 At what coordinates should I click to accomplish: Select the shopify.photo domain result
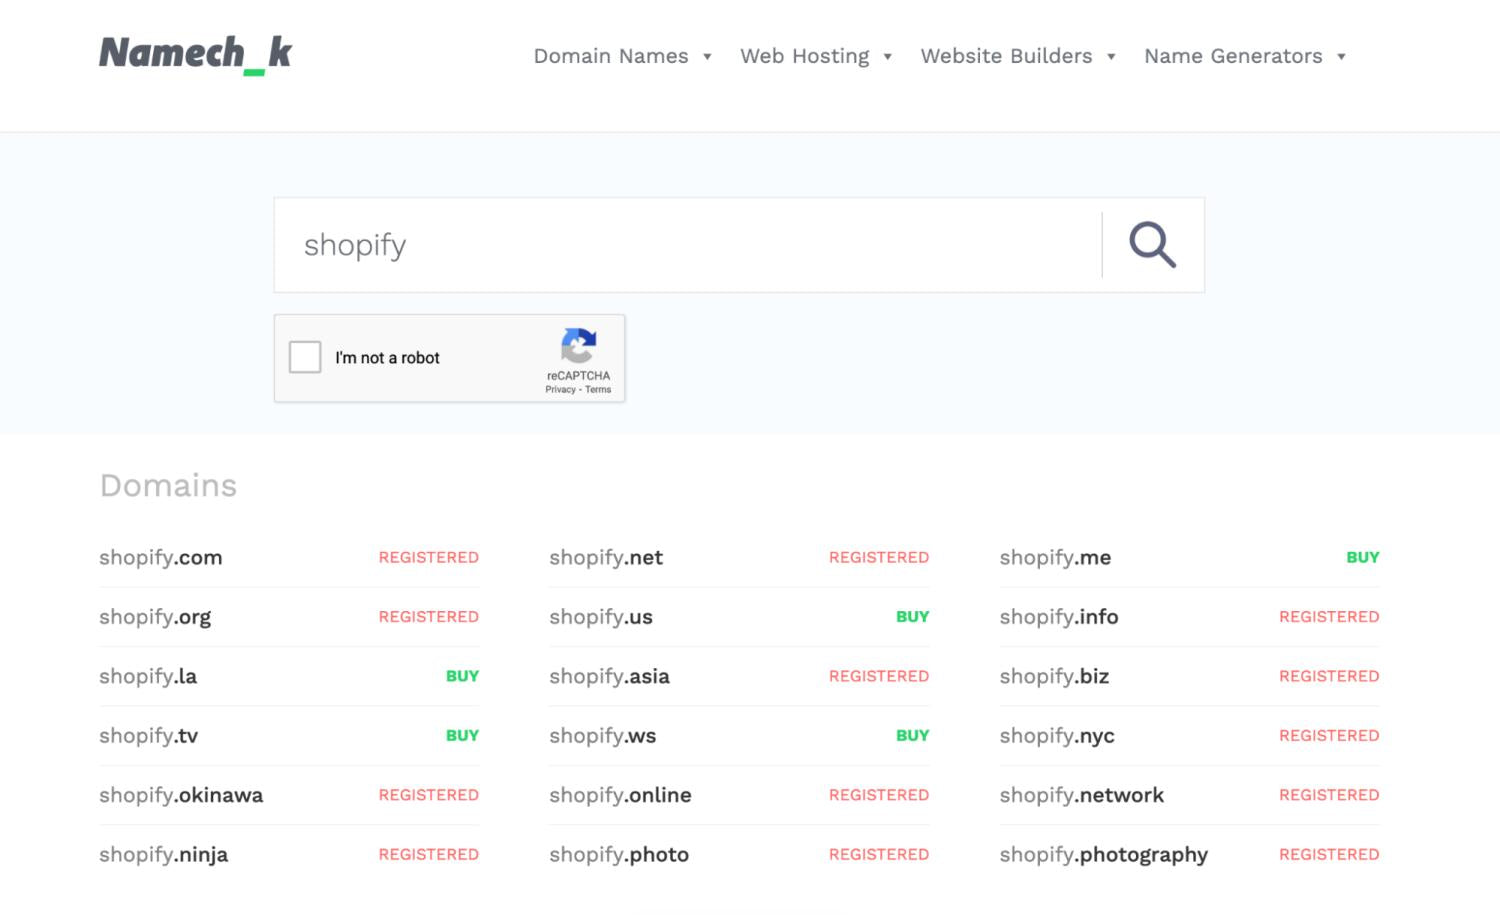click(x=619, y=855)
